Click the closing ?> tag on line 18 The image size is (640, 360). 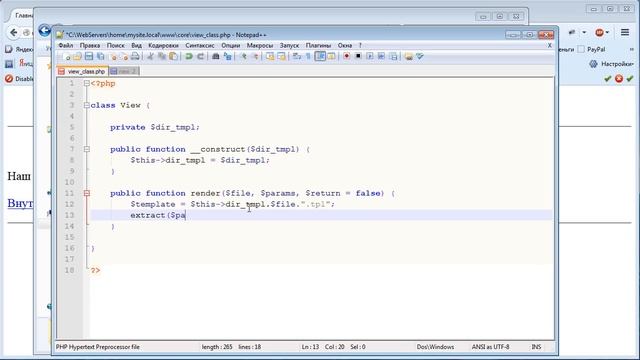(95, 270)
